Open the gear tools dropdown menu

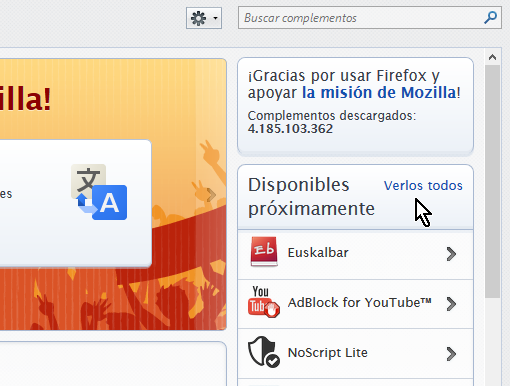[x=204, y=18]
